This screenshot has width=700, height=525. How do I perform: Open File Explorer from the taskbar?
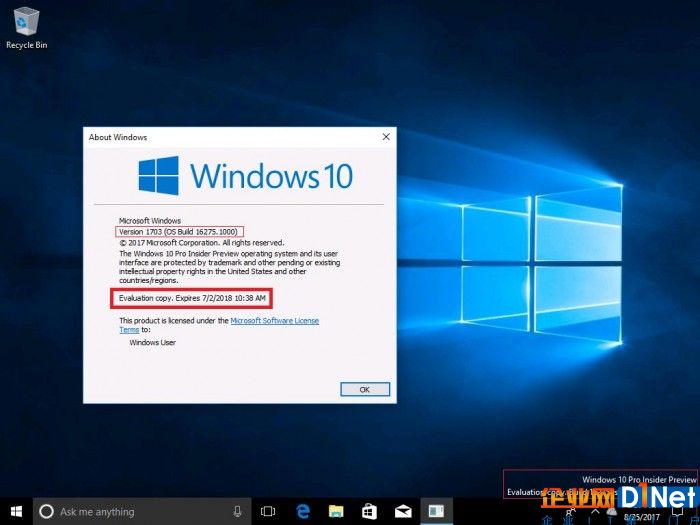click(336, 512)
